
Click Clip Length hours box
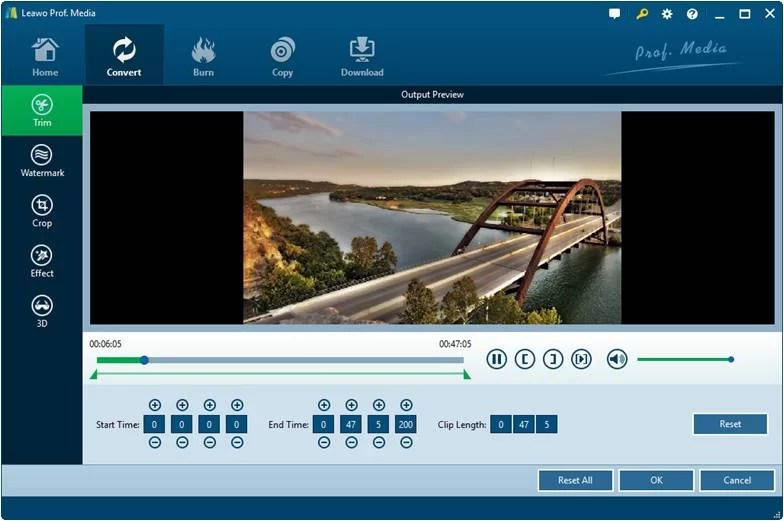click(501, 424)
